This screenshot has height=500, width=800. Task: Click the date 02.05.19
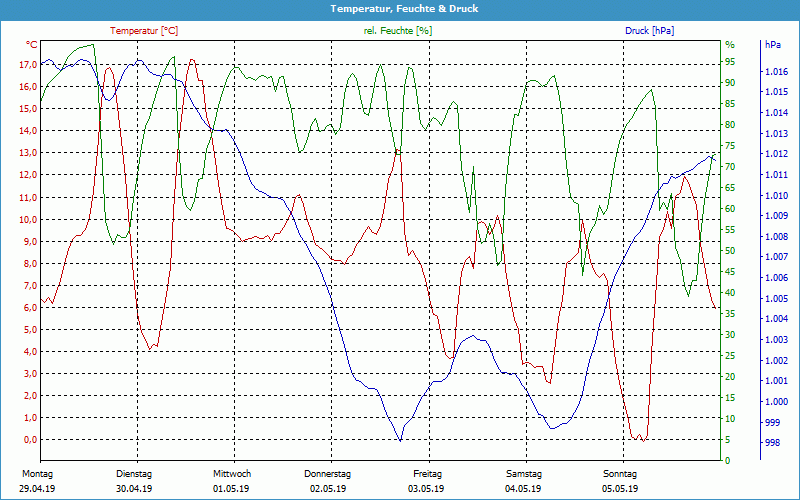(x=328, y=488)
